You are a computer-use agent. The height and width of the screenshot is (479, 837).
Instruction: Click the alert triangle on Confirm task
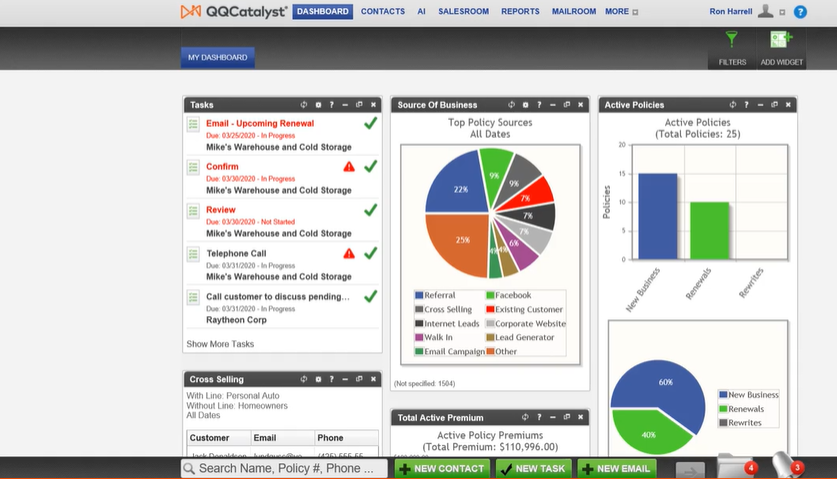[349, 167]
